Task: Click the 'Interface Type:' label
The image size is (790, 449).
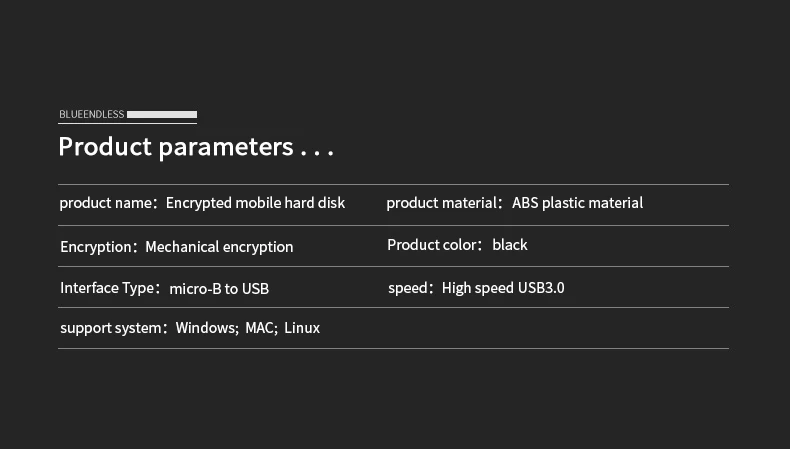Action: point(110,288)
